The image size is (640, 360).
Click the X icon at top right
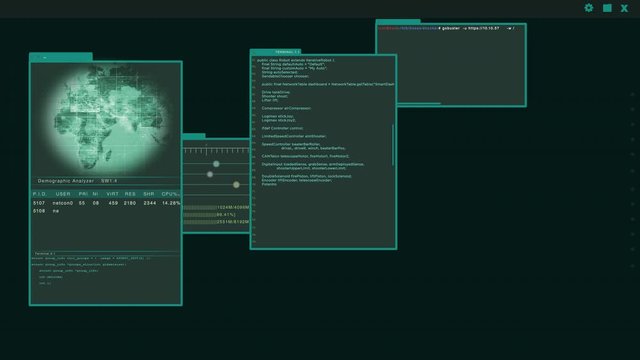pos(624,8)
